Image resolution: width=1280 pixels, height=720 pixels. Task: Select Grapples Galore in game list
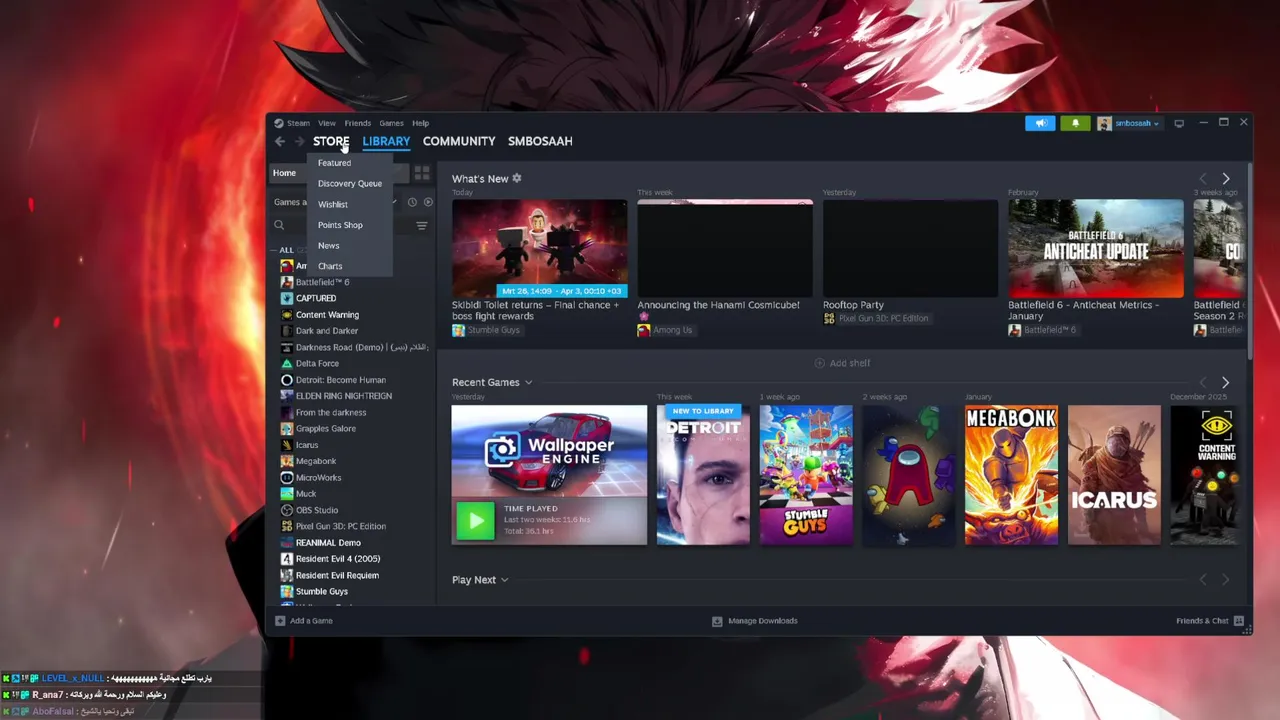pyautogui.click(x=326, y=429)
